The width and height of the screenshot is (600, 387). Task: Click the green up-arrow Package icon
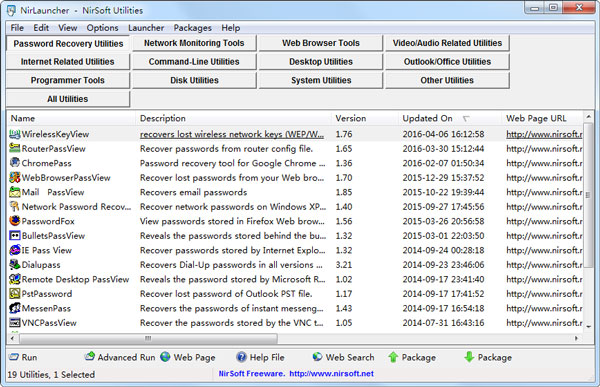[393, 357]
